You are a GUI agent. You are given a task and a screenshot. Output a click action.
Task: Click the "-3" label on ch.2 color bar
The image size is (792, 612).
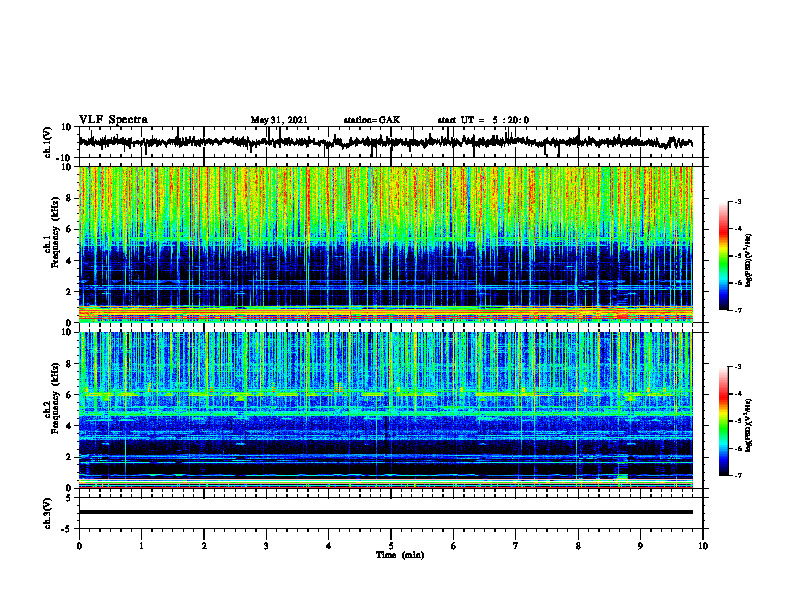[x=738, y=367]
